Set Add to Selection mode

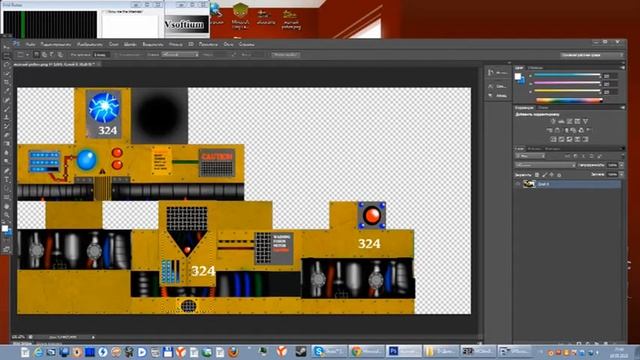pyautogui.click(x=44, y=54)
